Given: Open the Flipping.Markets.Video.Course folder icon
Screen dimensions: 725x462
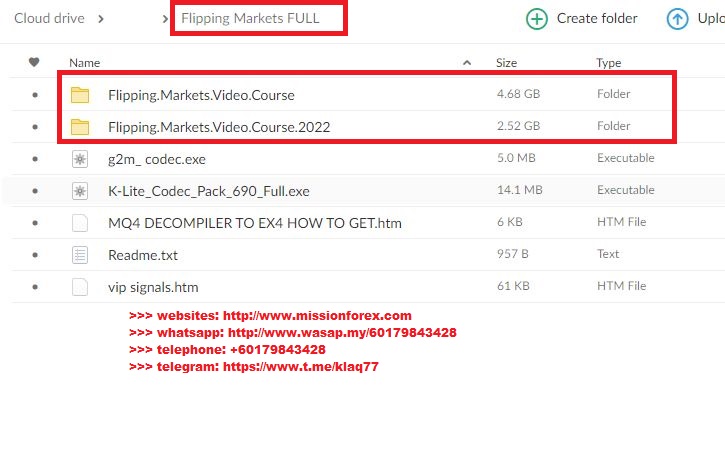Looking at the screenshot, I should point(80,95).
